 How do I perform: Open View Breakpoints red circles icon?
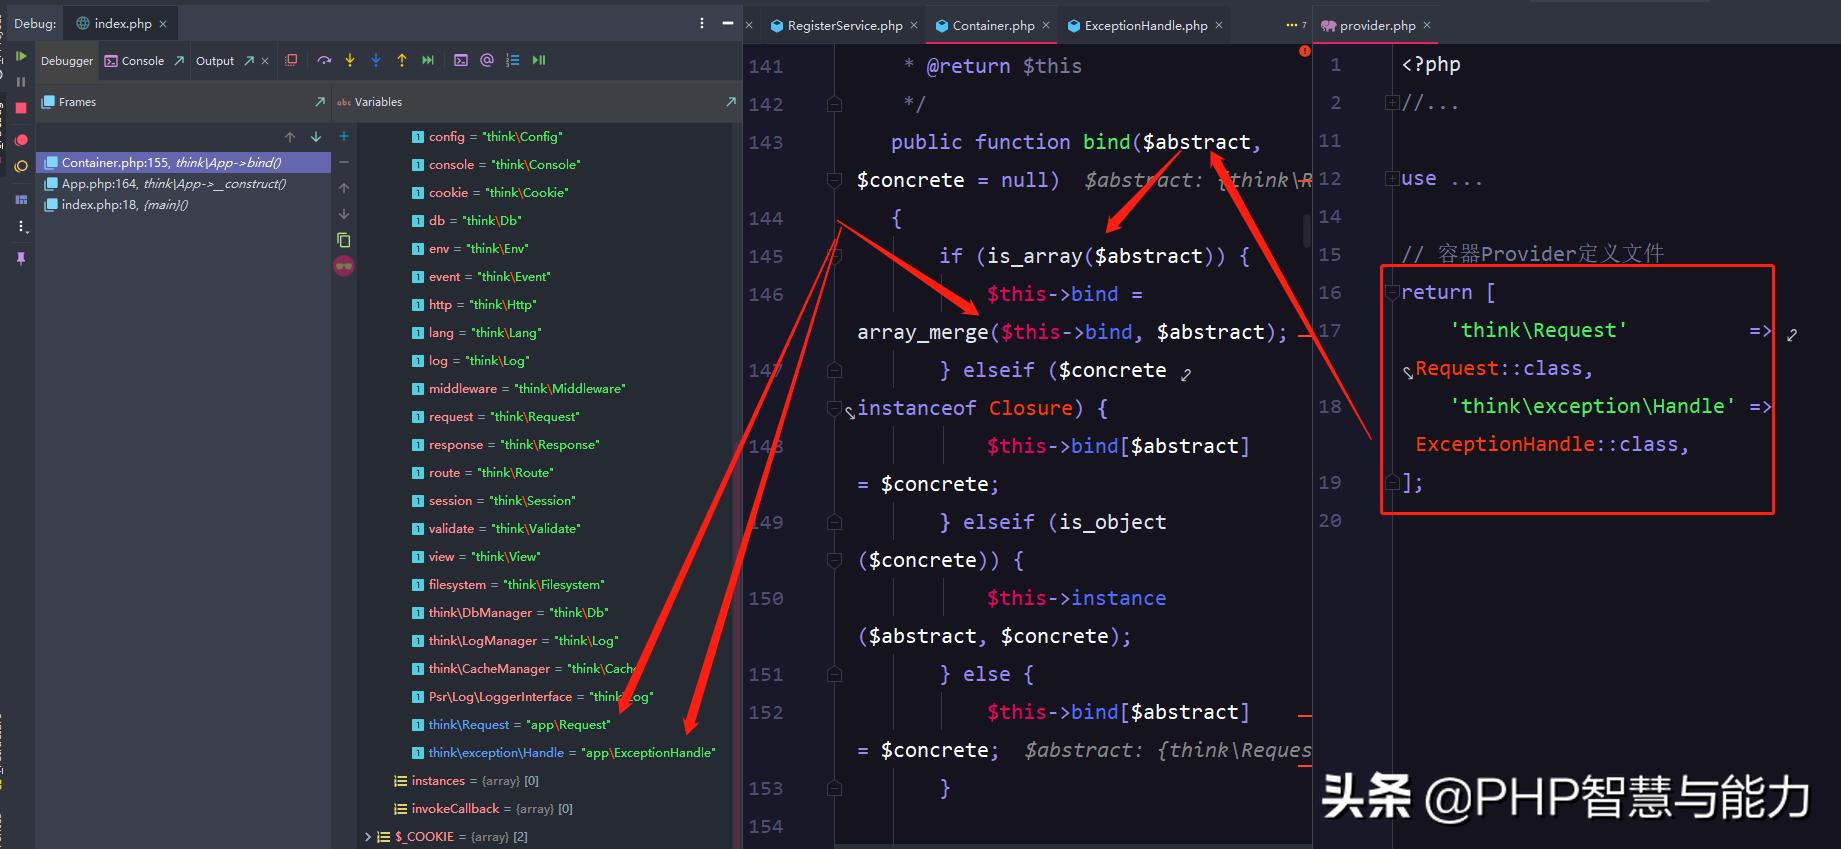pos(21,139)
